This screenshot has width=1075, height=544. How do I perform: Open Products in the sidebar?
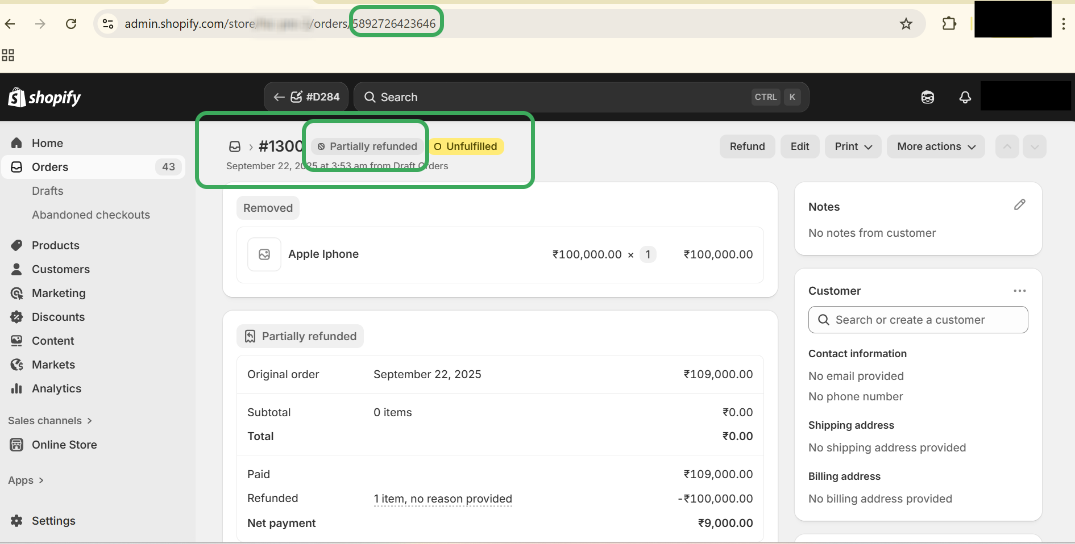pyautogui.click(x=55, y=245)
